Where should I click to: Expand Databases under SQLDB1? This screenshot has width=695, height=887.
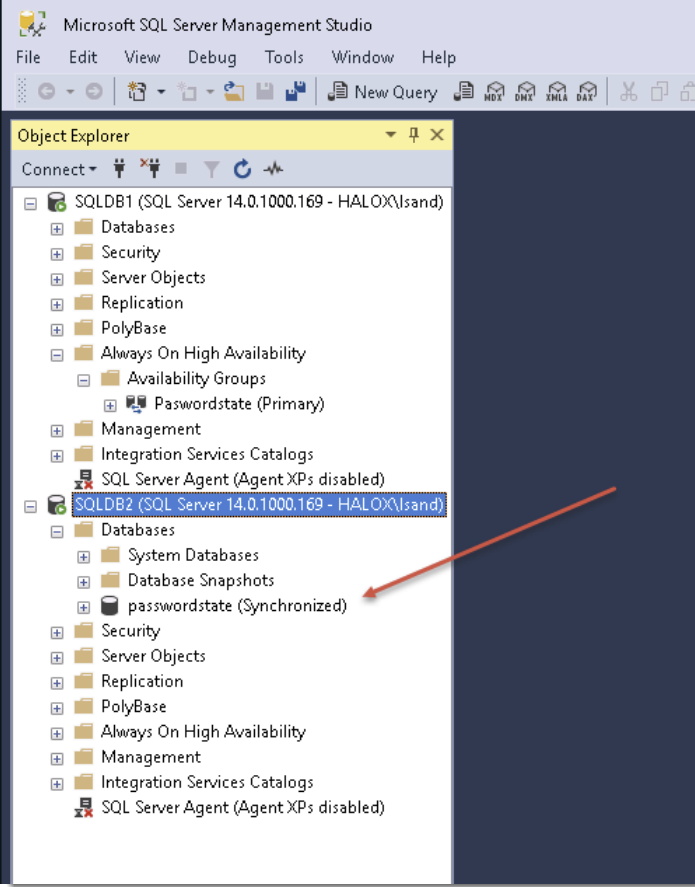(57, 229)
